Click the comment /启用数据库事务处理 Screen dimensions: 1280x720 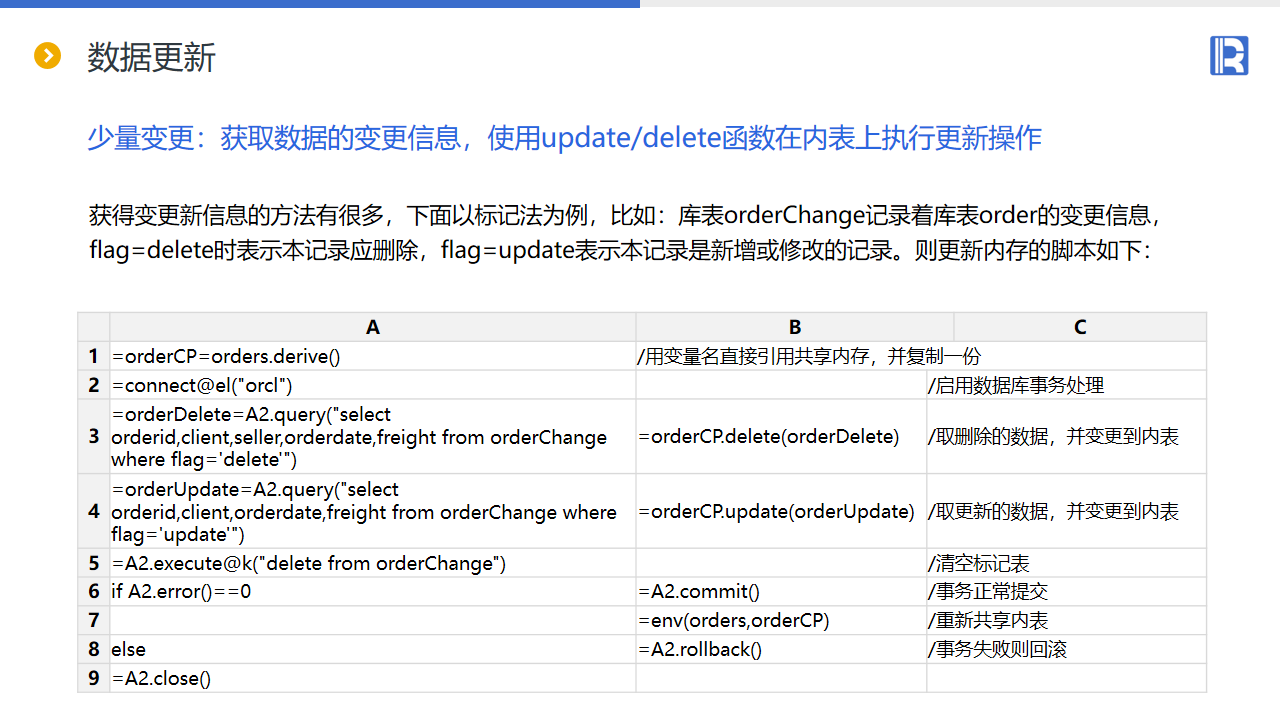(x=1016, y=385)
